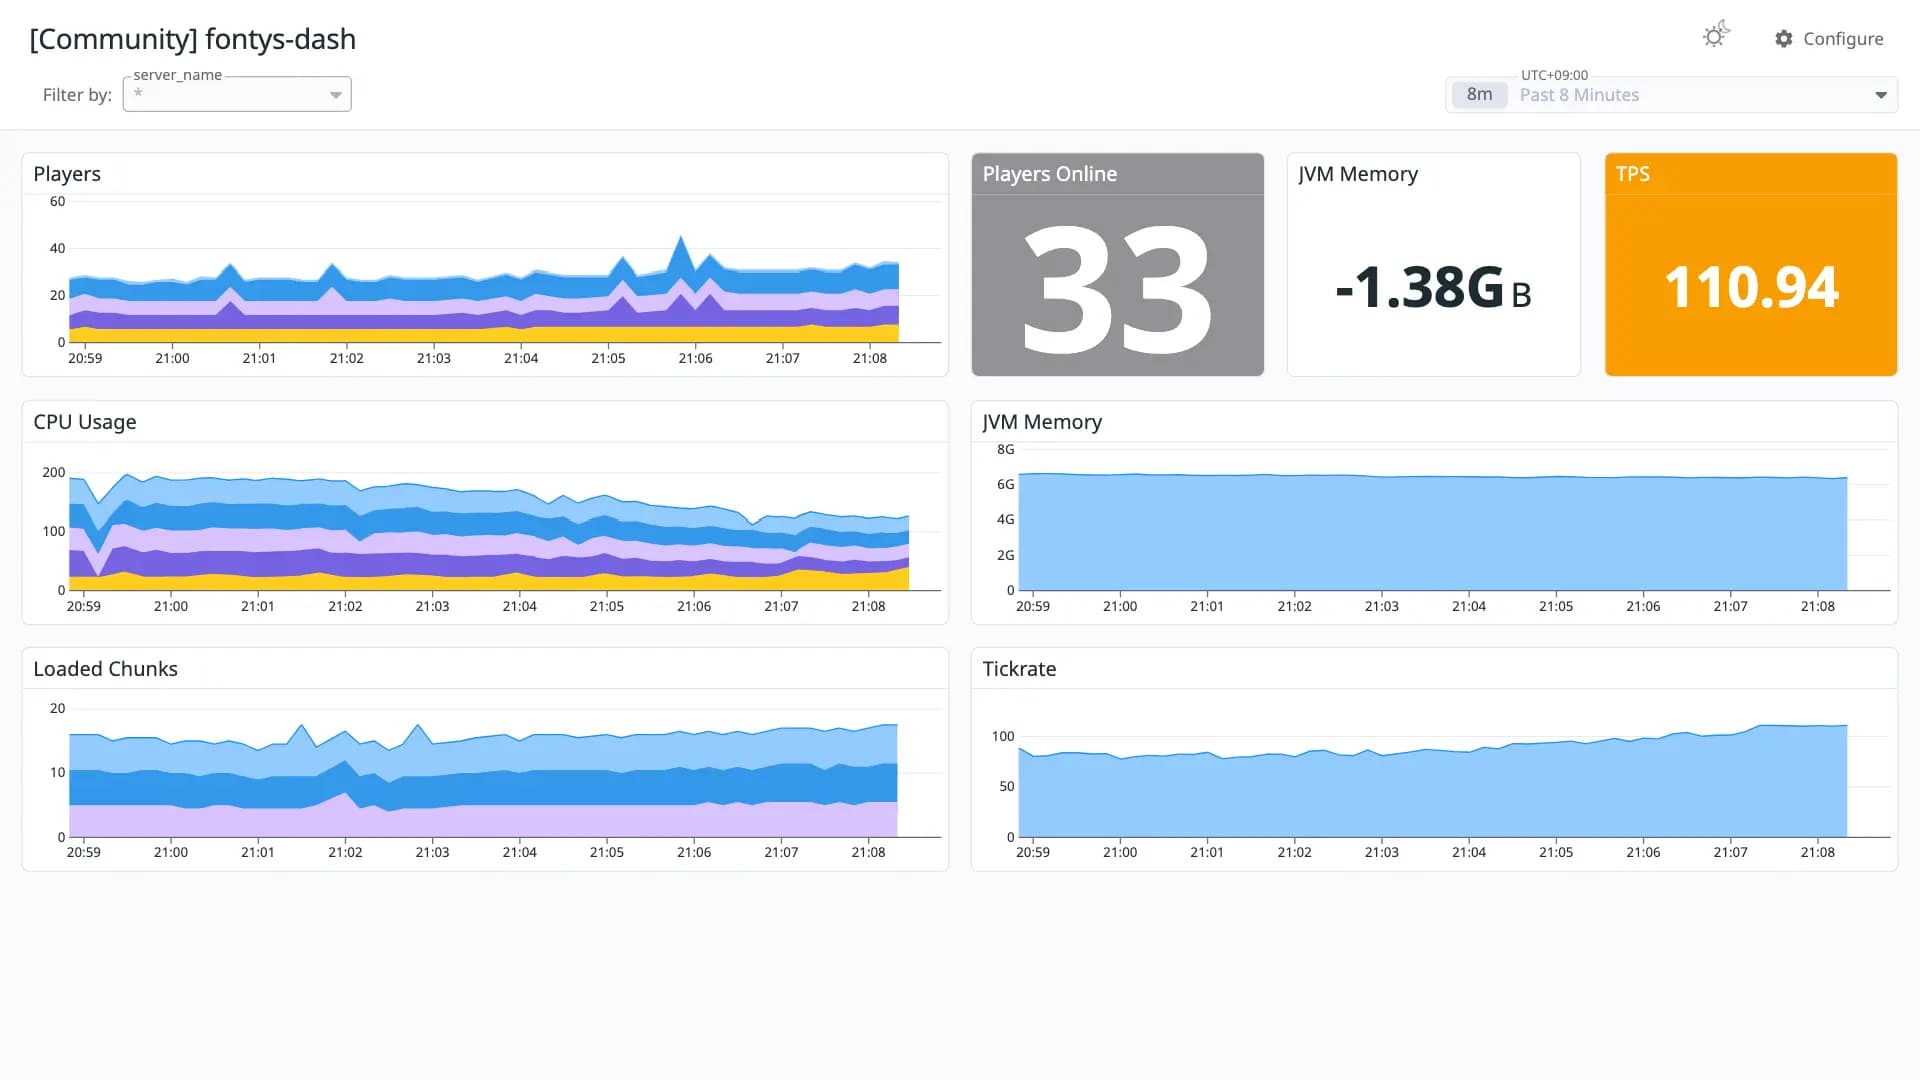Click the 21:02 tick on CPU Usage graph
1920x1080 pixels.
click(345, 606)
